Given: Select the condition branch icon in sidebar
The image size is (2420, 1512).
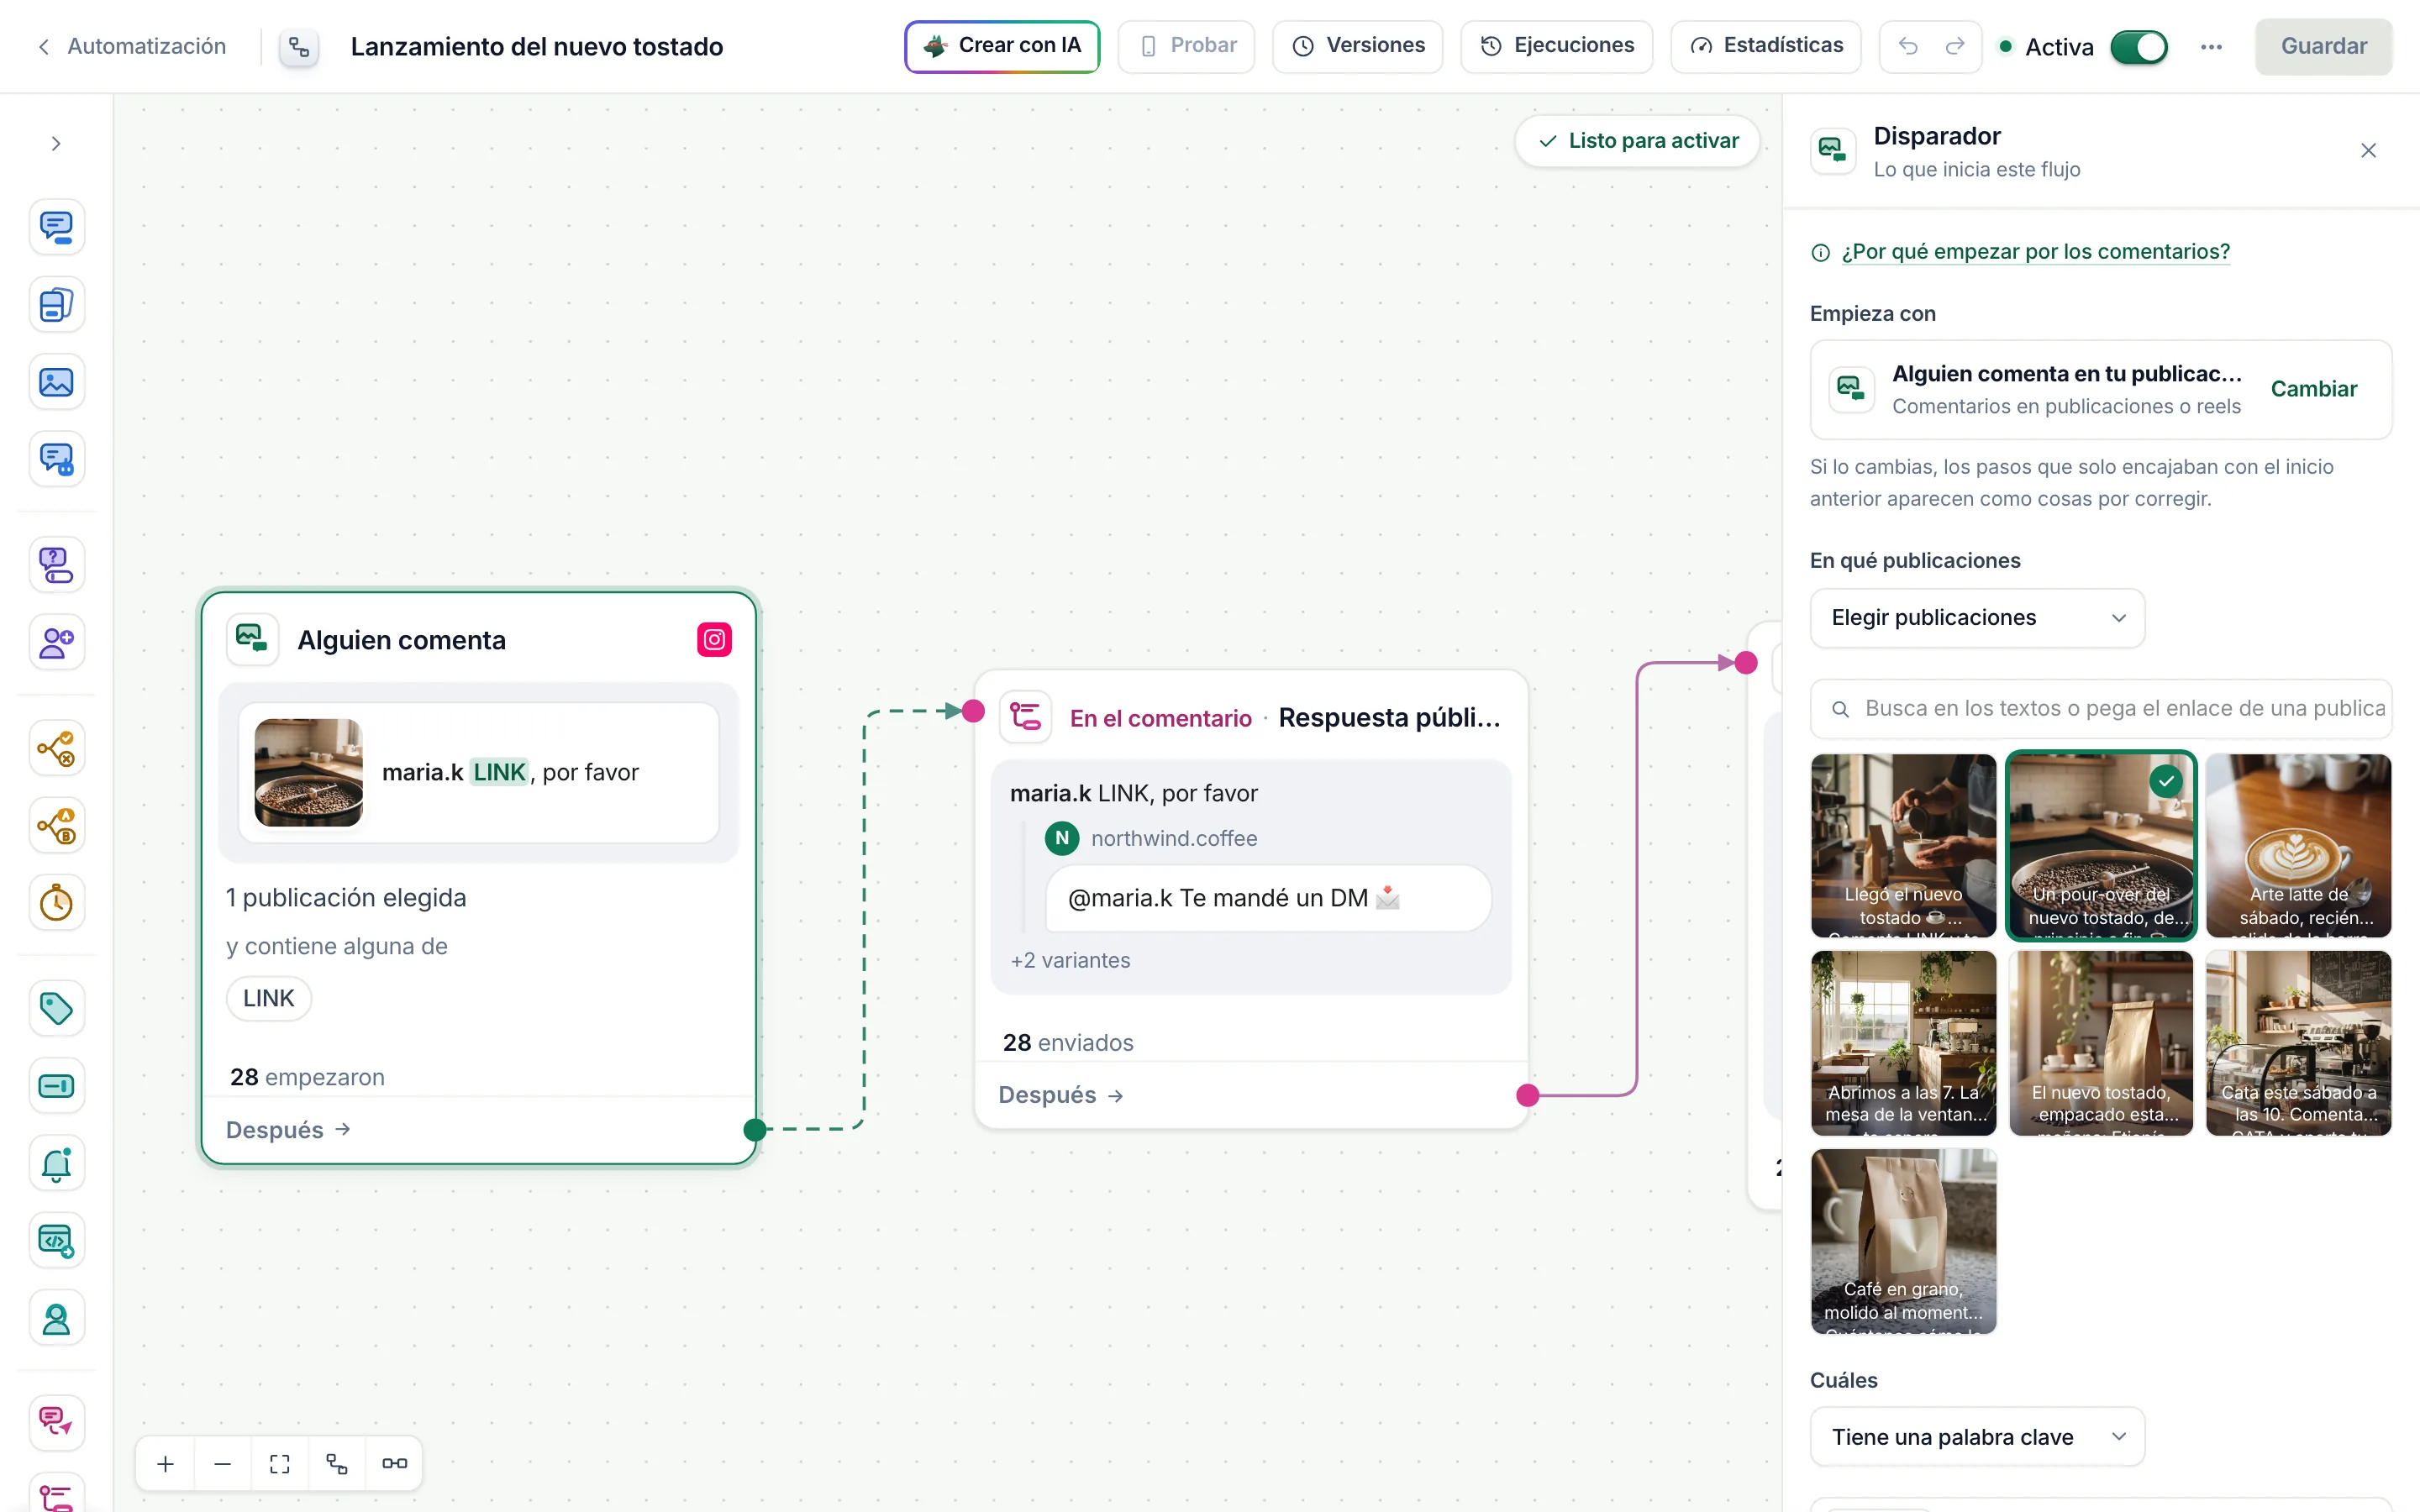Looking at the screenshot, I should [56, 748].
